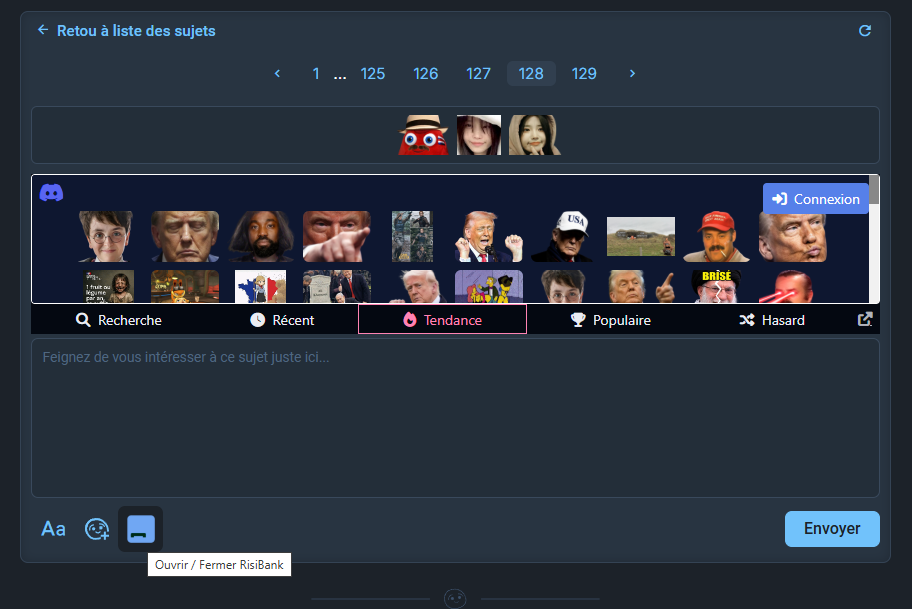
Task: Select the red hat mascot sticker
Action: (x=424, y=135)
